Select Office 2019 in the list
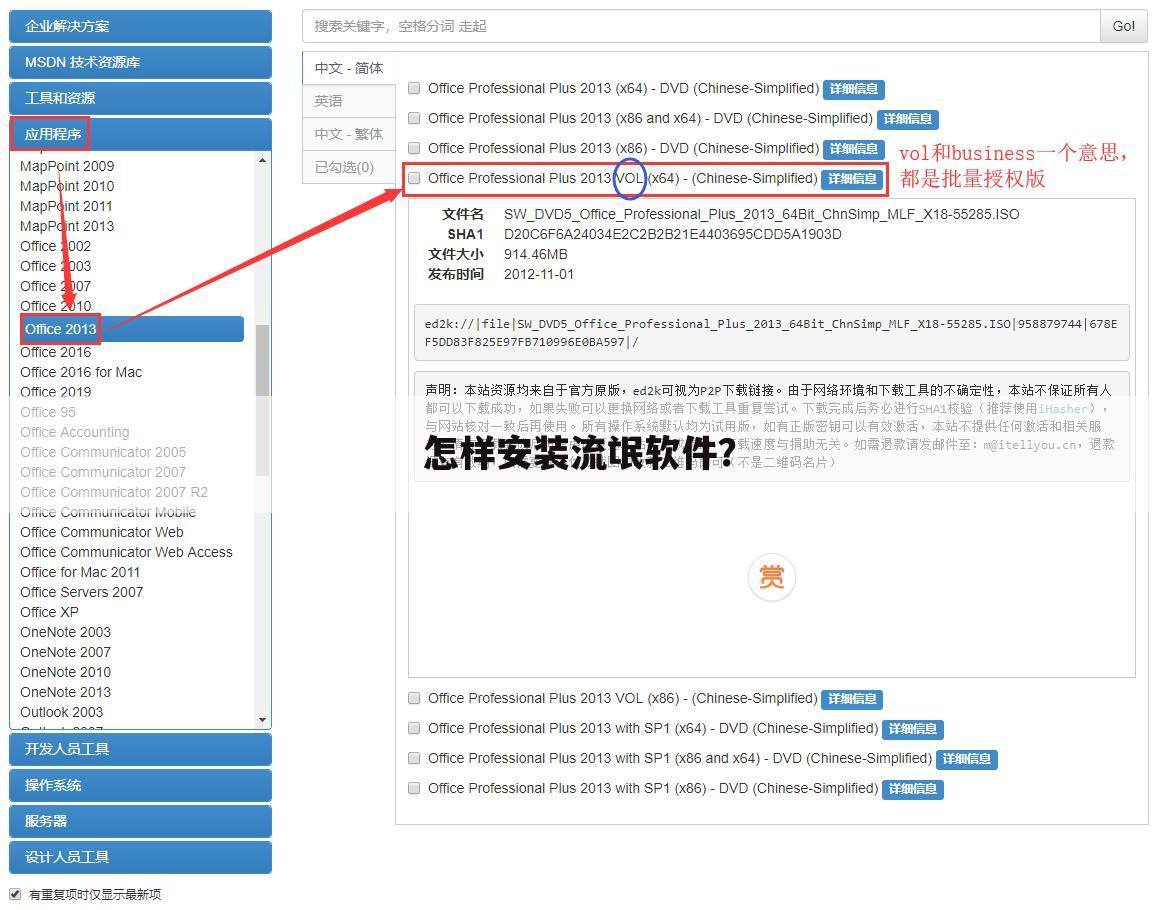1158x910 pixels. tap(55, 392)
